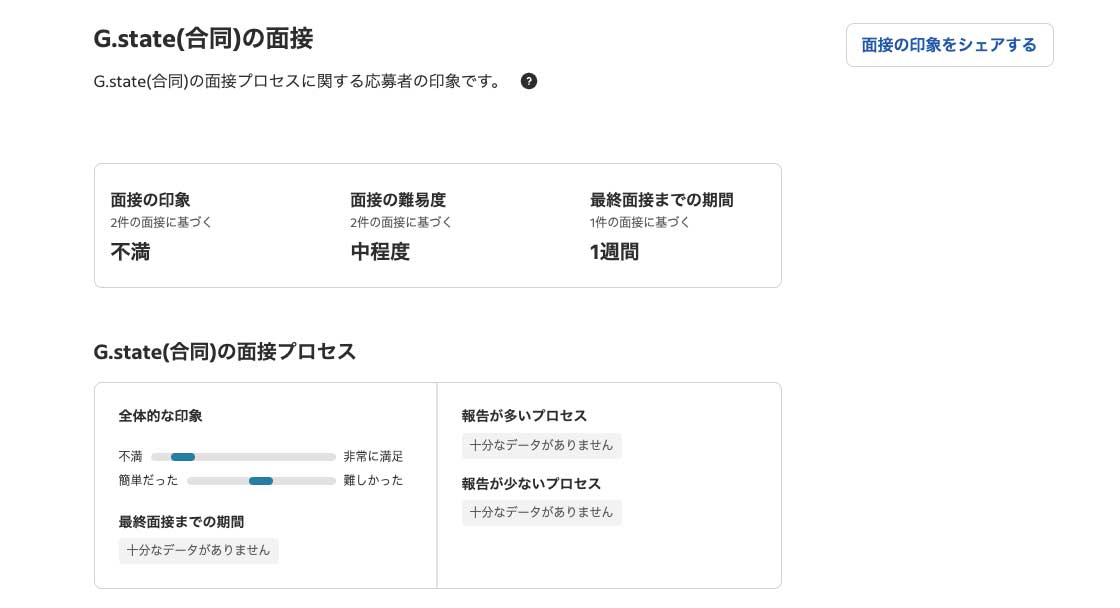The height and width of the screenshot is (608, 1120).
Task: Click the 報告が少ないプロセス heading
Action: 531,484
